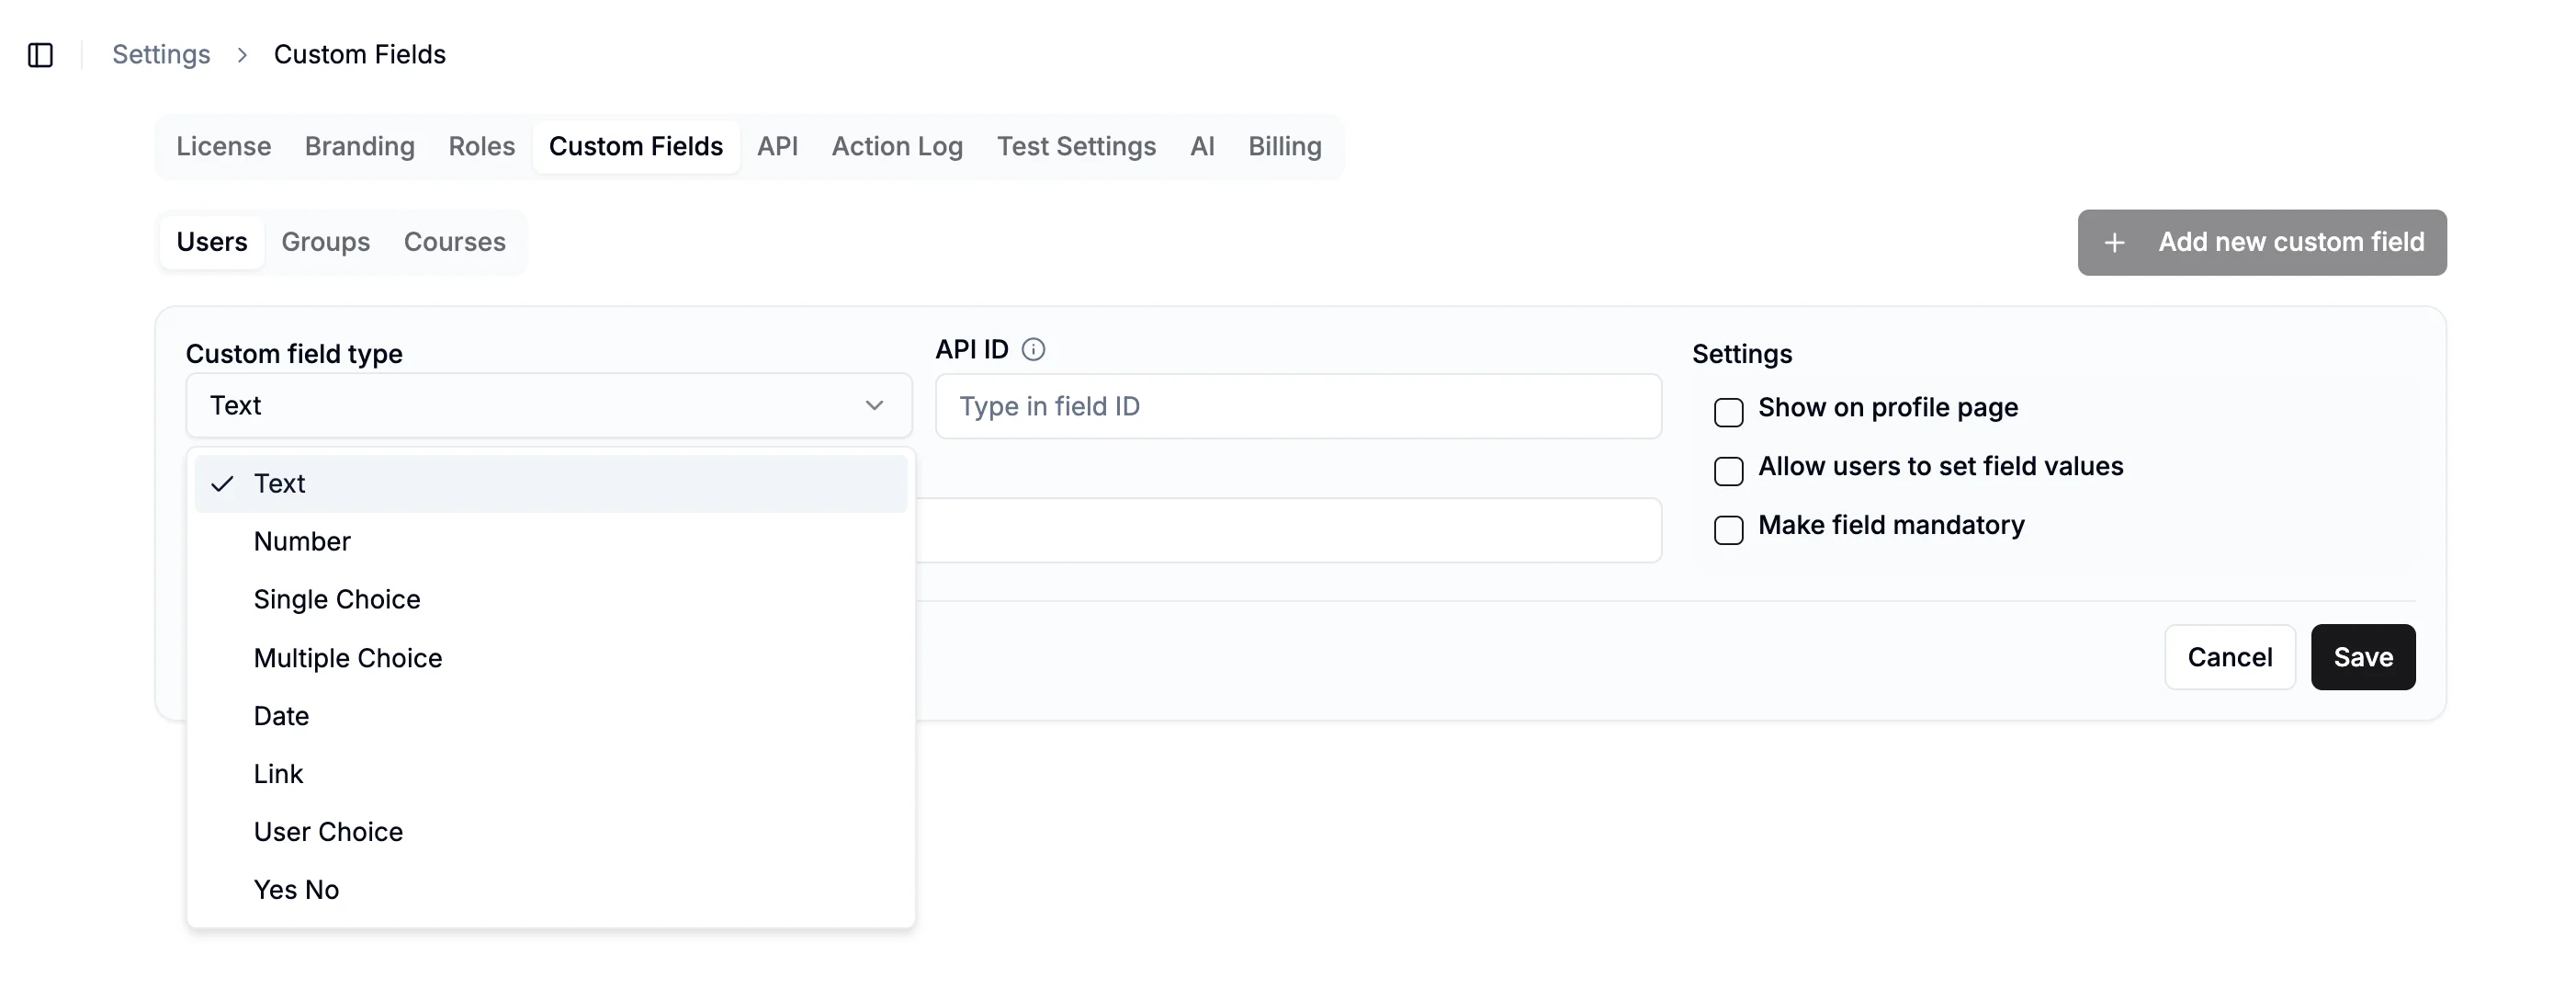Switch to the Groups sub-tab
The width and height of the screenshot is (2576, 1000).
coord(325,242)
